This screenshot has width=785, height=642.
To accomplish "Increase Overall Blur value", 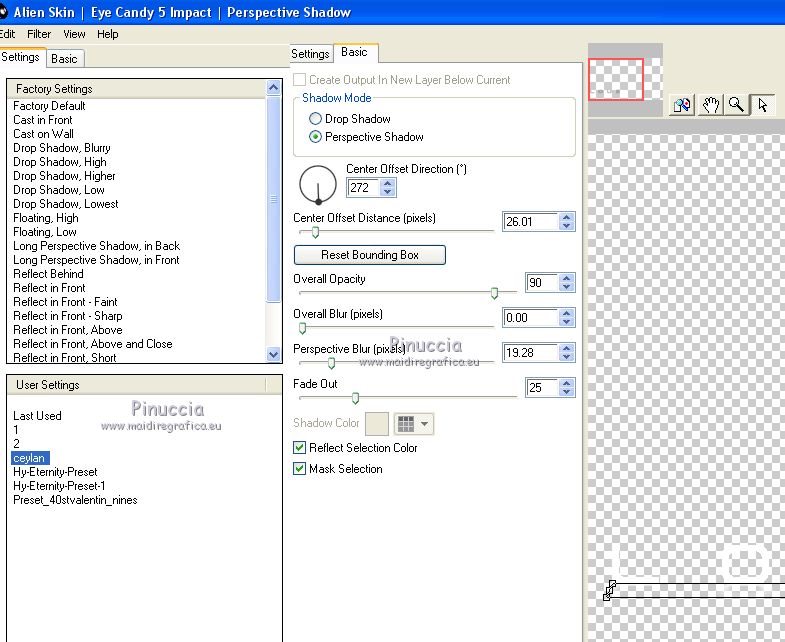I will [566, 313].
